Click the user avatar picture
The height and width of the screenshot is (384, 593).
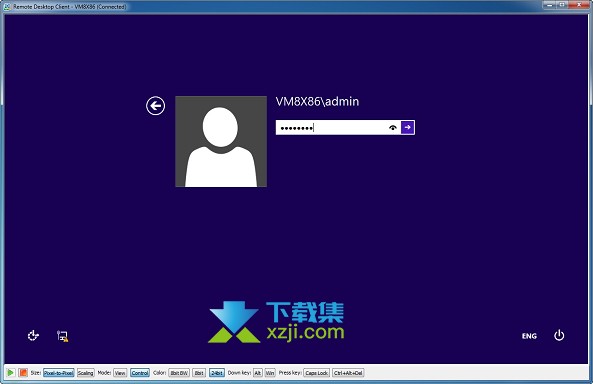click(x=221, y=141)
